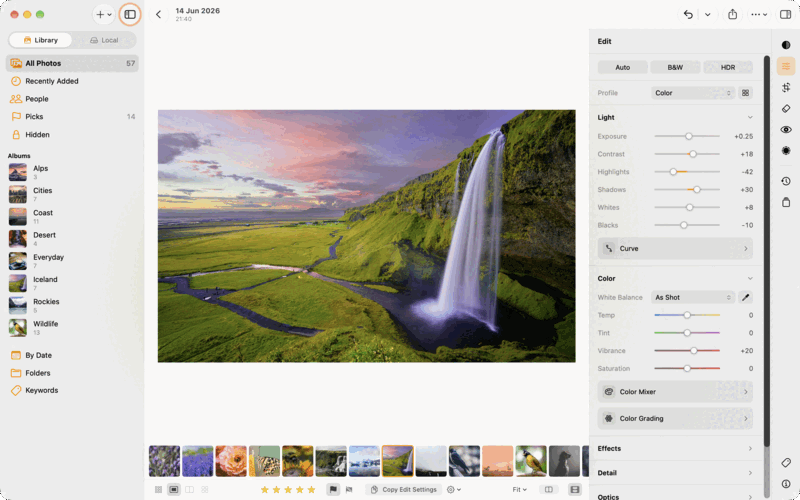Toggle the Reject flag

coord(349,490)
